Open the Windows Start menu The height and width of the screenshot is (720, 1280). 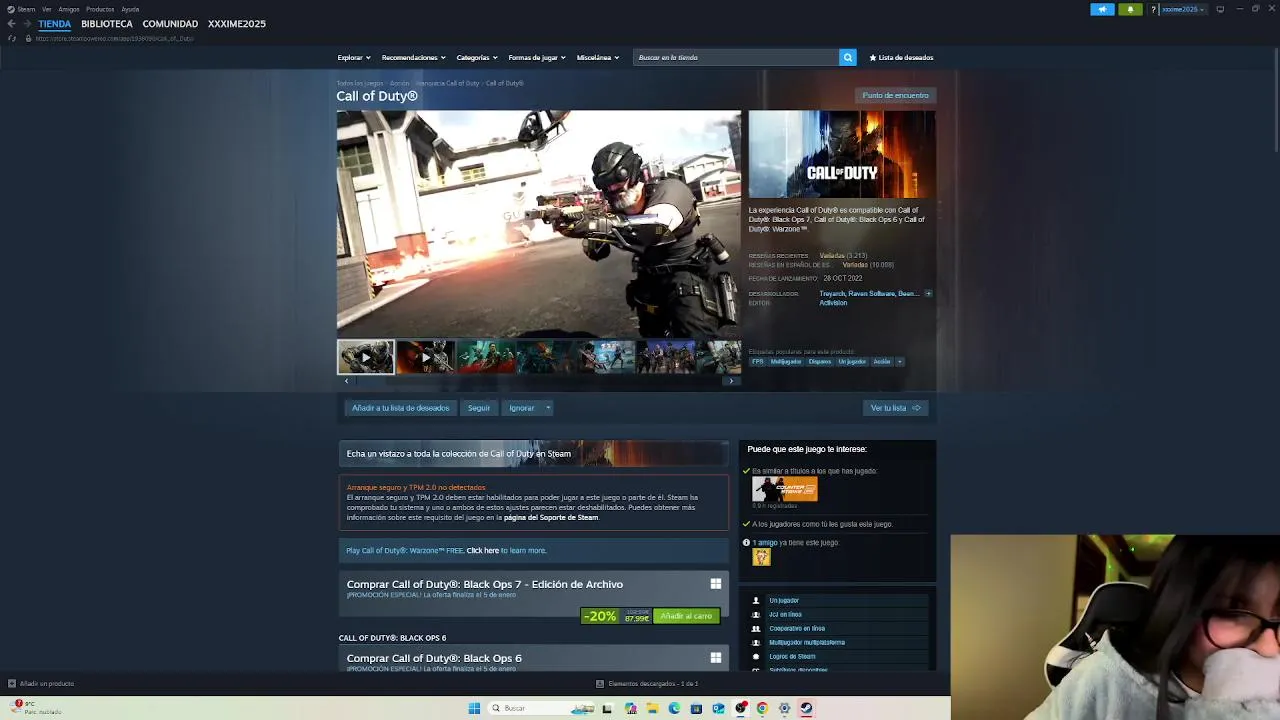pos(474,708)
